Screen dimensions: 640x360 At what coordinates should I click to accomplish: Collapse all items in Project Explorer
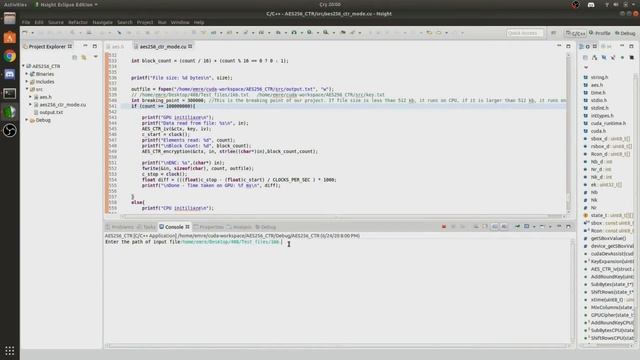pyautogui.click(x=75, y=58)
